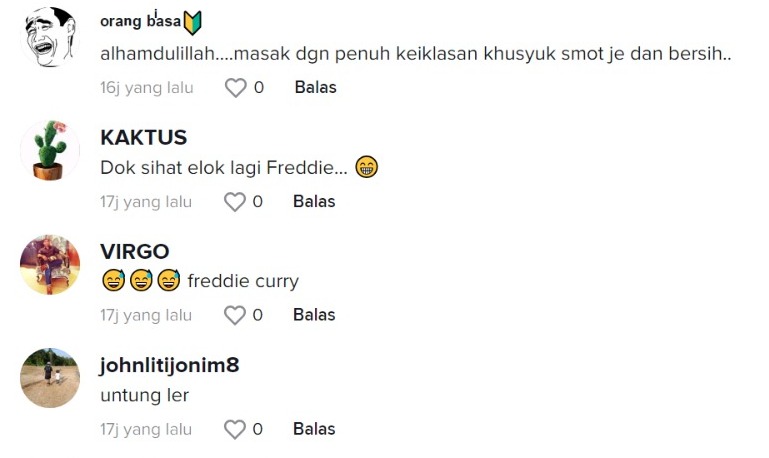The height and width of the screenshot is (458, 769).
Task: Reply to orang biasa's comment
Action: coord(315,88)
